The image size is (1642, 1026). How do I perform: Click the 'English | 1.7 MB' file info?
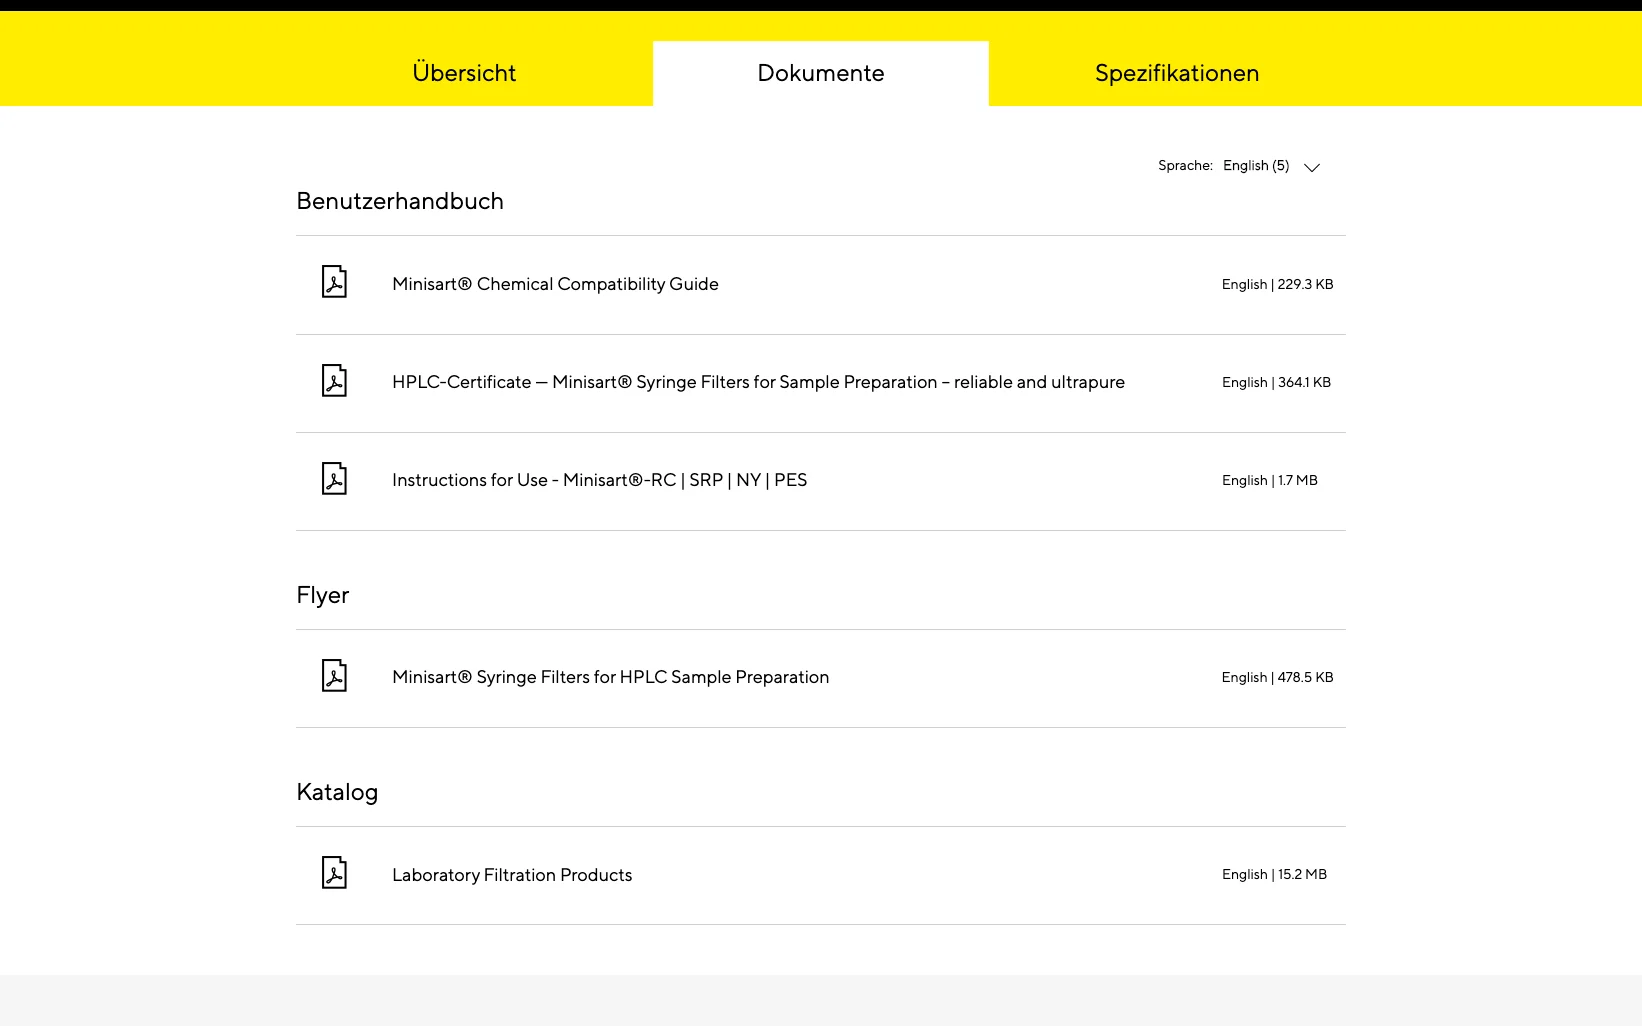click(1270, 480)
